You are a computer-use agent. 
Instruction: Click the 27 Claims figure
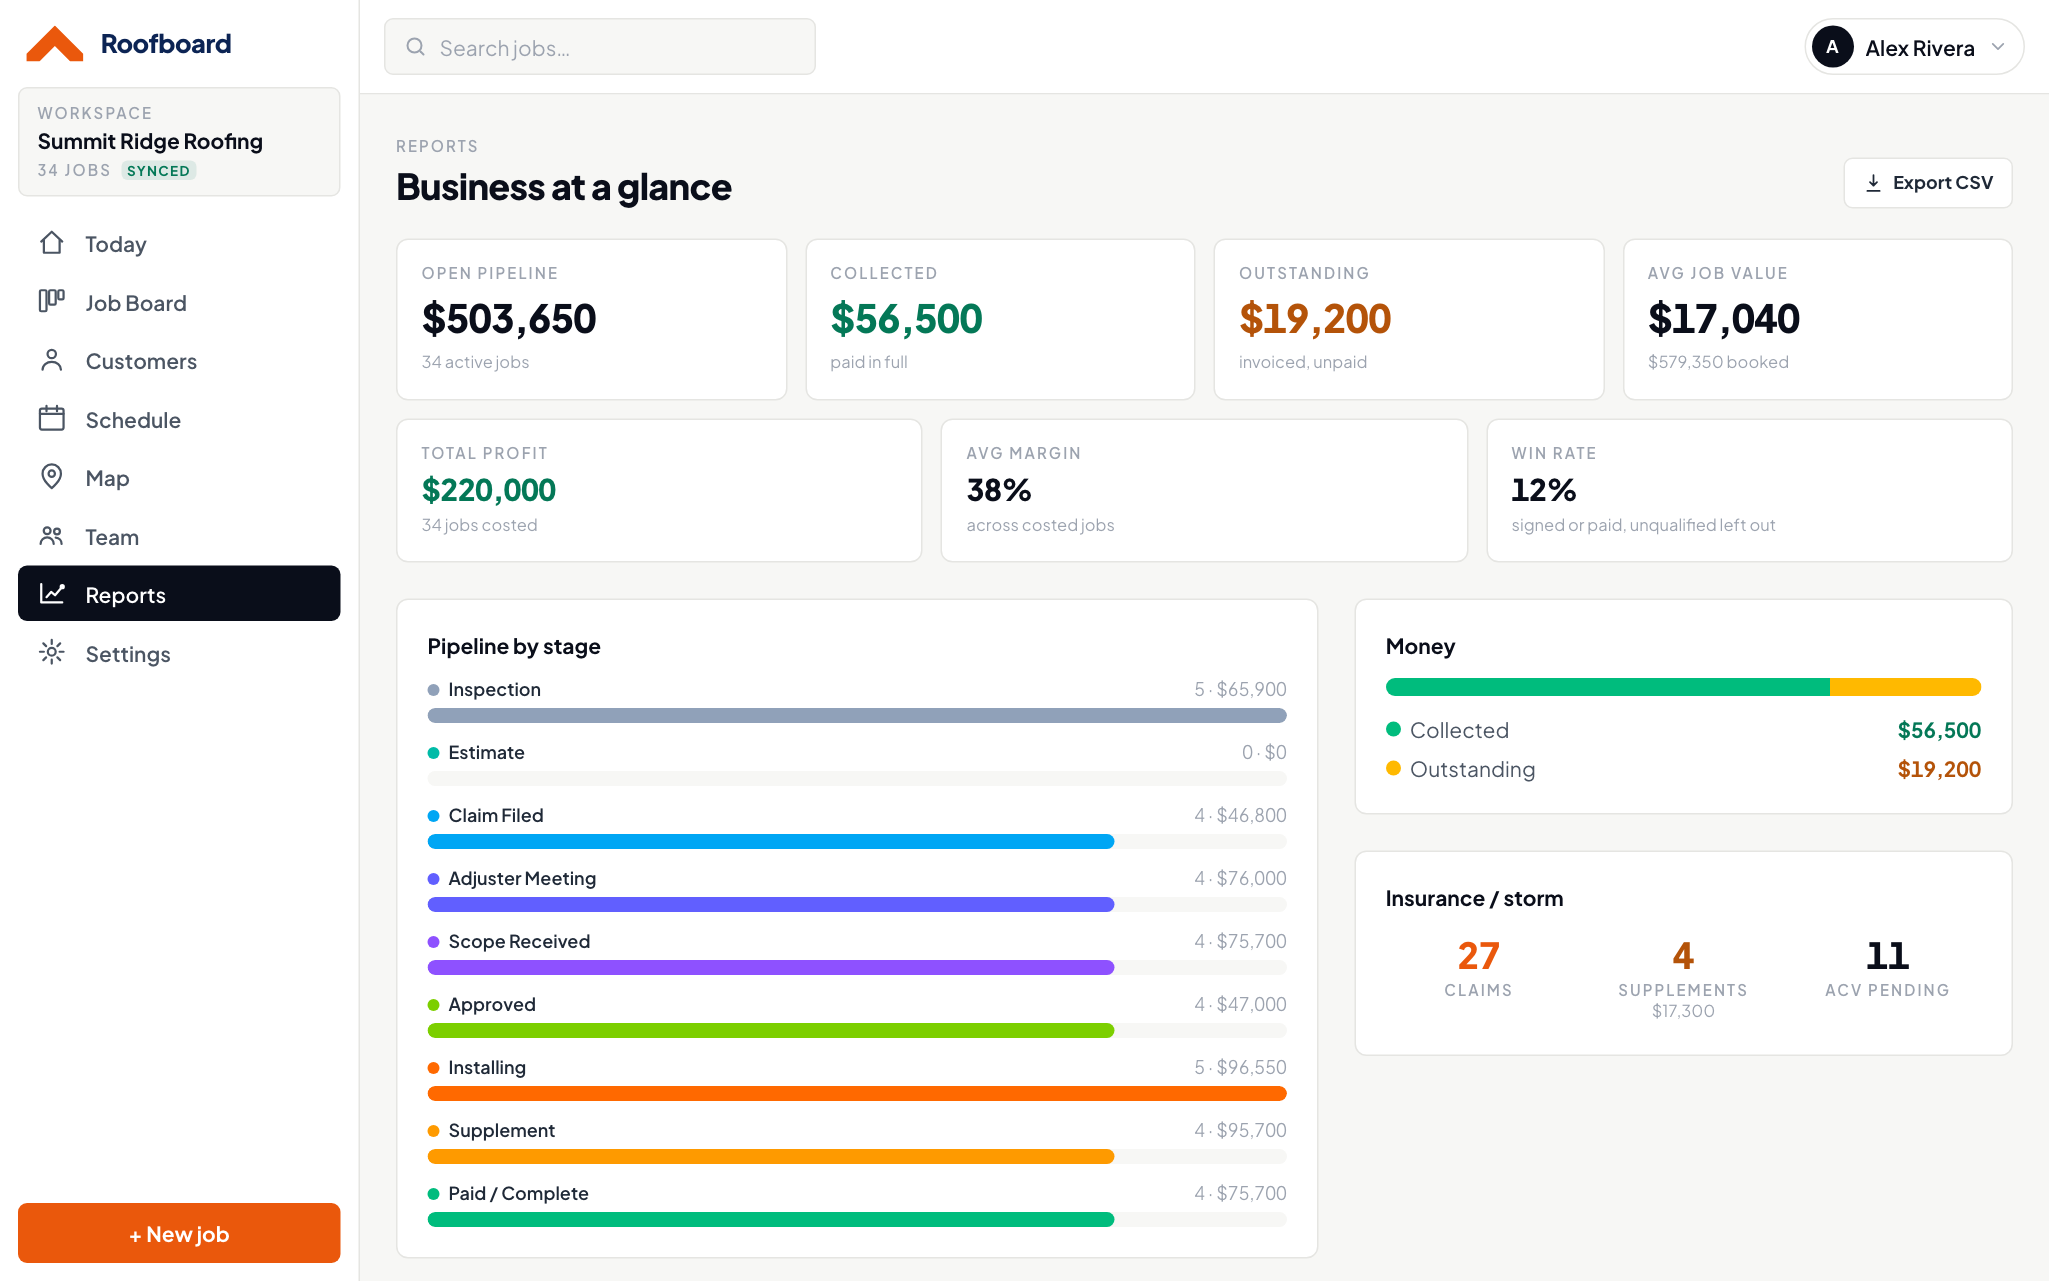[1478, 956]
